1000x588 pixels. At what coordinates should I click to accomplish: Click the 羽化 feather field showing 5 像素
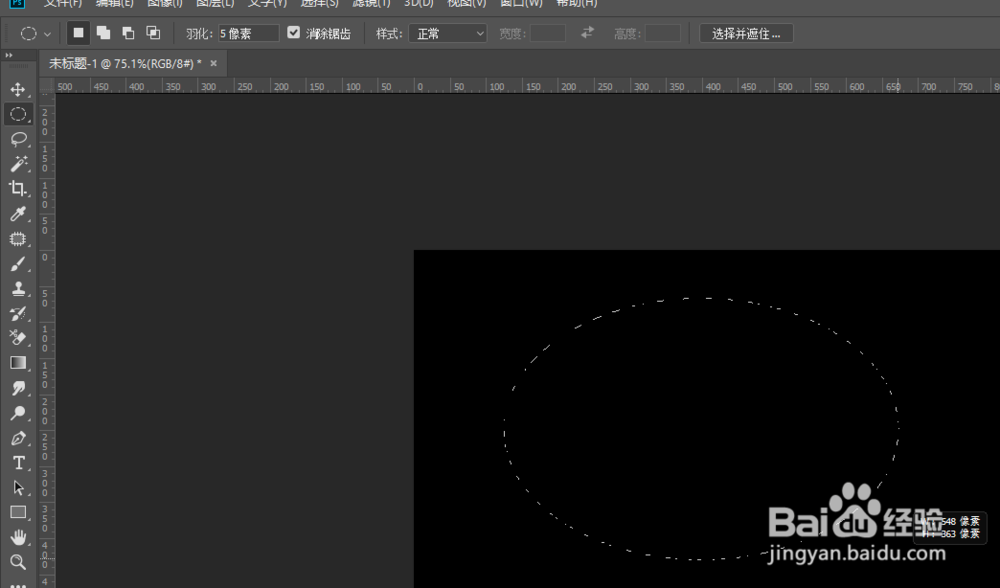pos(248,33)
